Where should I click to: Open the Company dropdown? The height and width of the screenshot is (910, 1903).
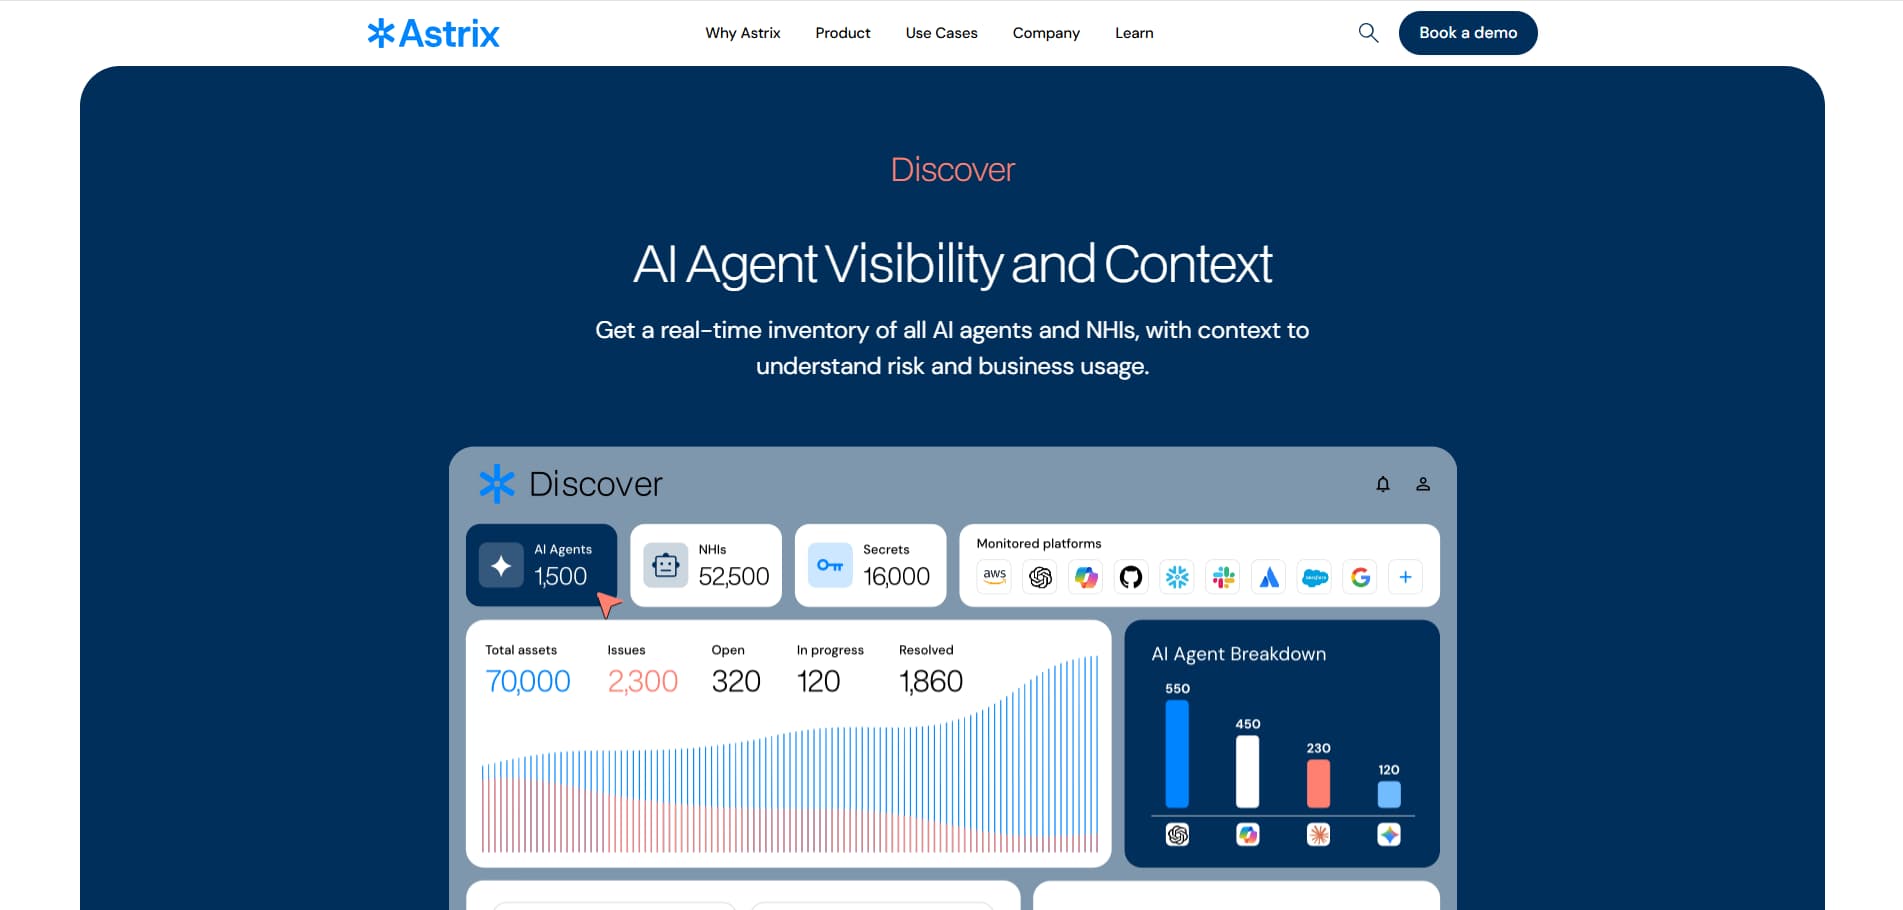[1045, 32]
